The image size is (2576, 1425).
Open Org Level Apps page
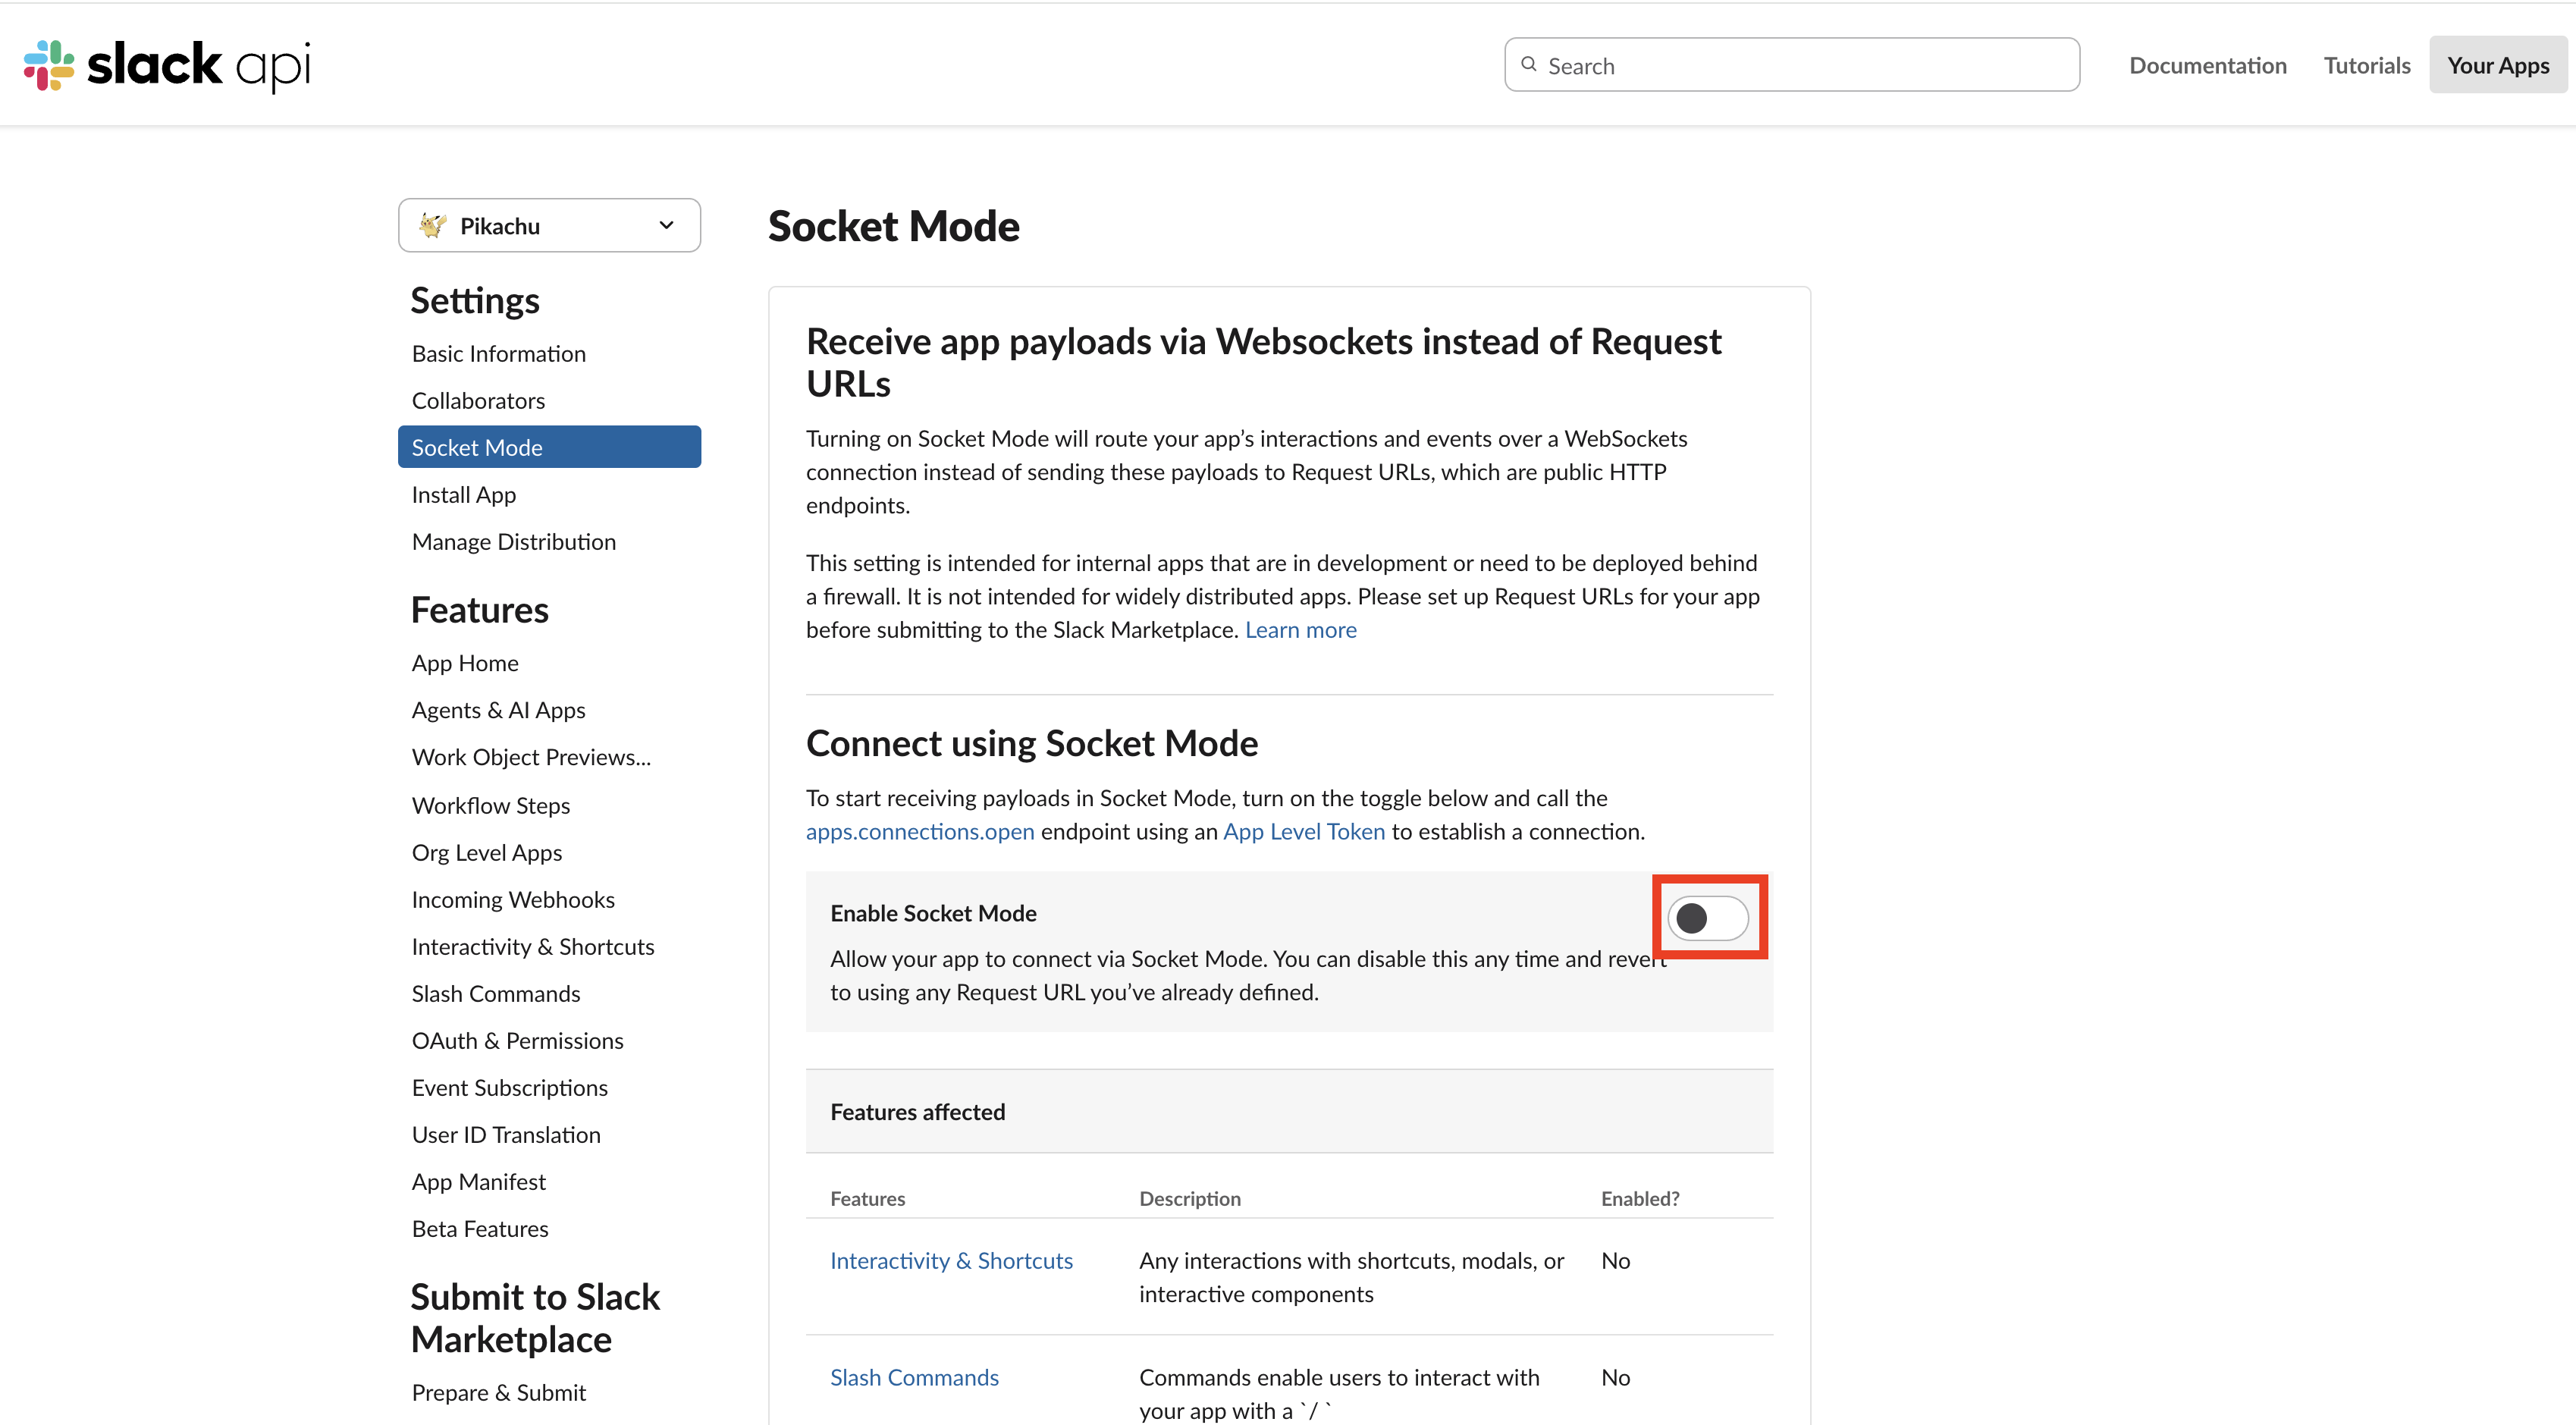487,852
